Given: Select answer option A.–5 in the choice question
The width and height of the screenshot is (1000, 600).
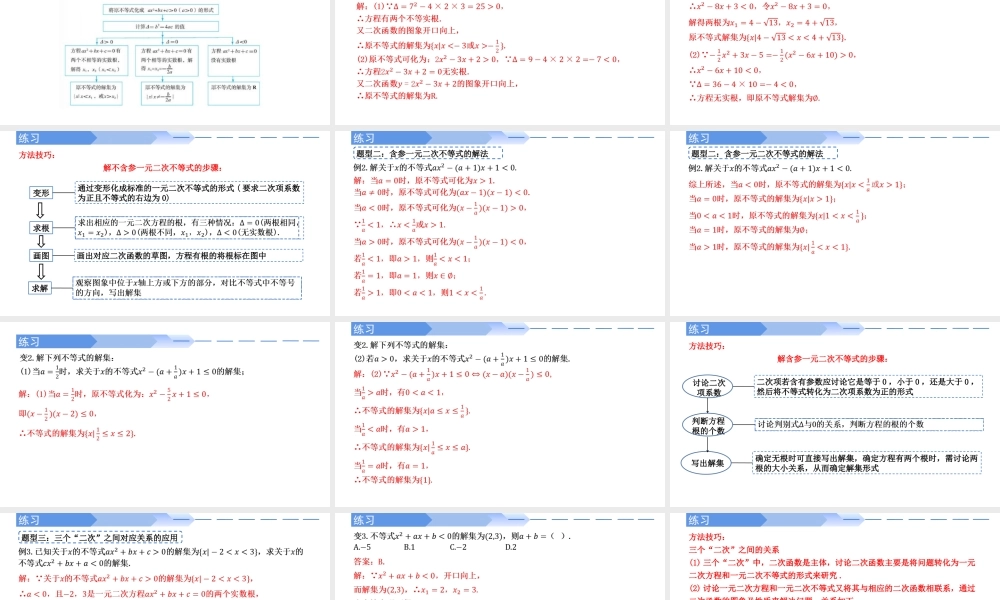Looking at the screenshot, I should (x=362, y=547).
